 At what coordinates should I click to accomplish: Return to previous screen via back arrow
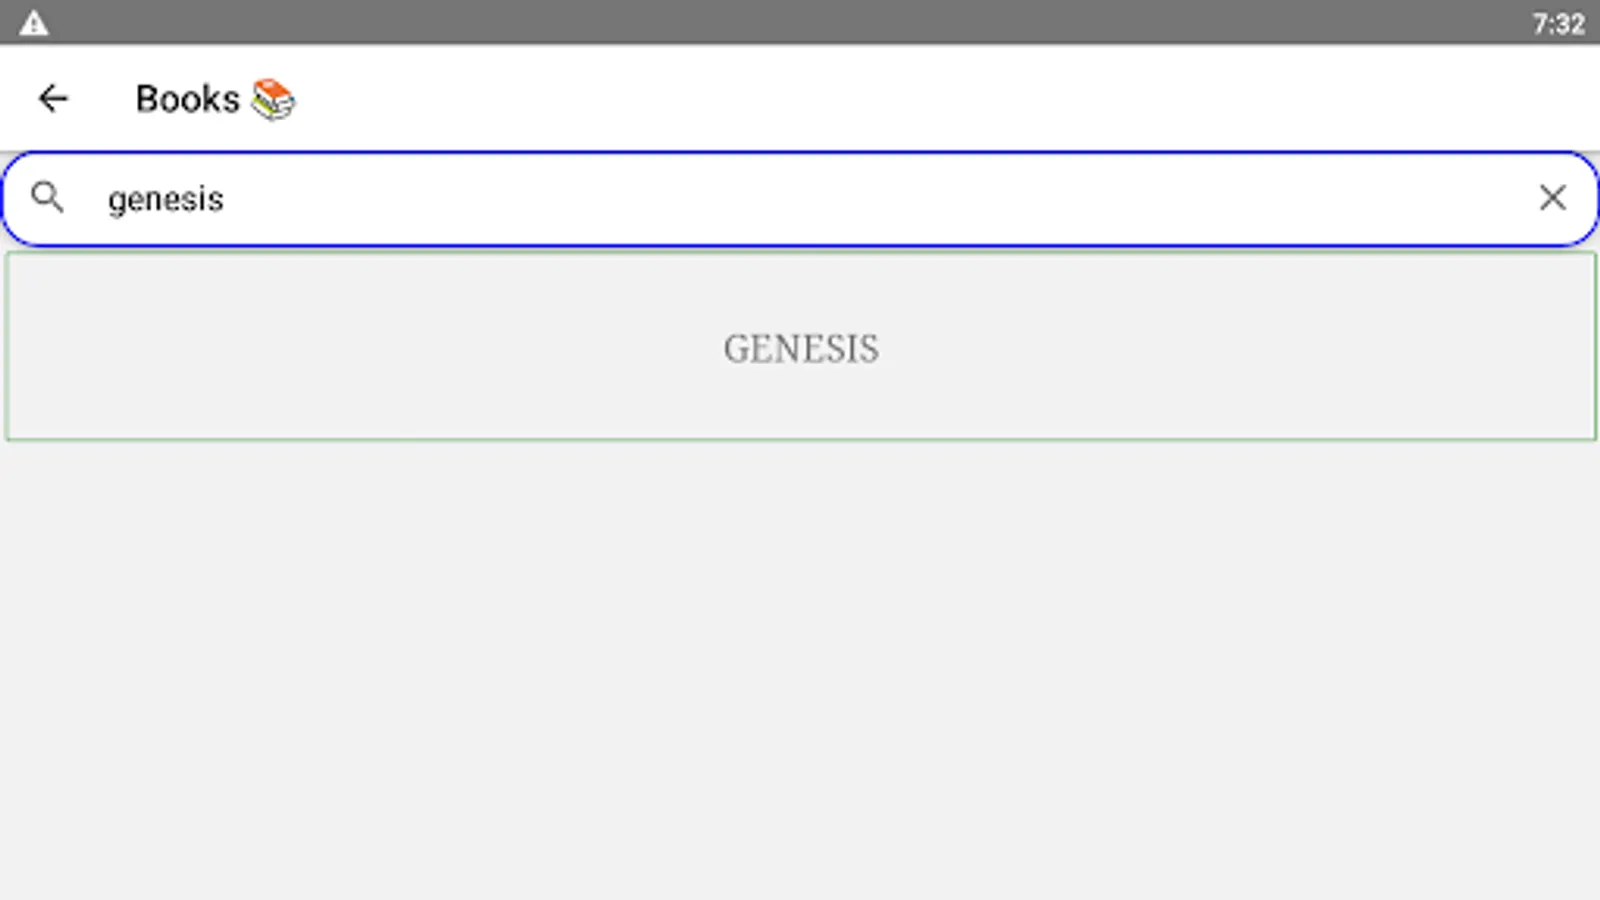(52, 98)
